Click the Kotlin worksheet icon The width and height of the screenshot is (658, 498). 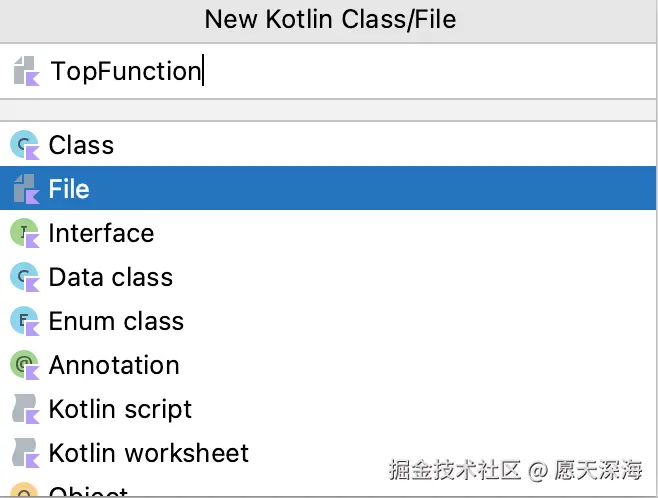24,454
